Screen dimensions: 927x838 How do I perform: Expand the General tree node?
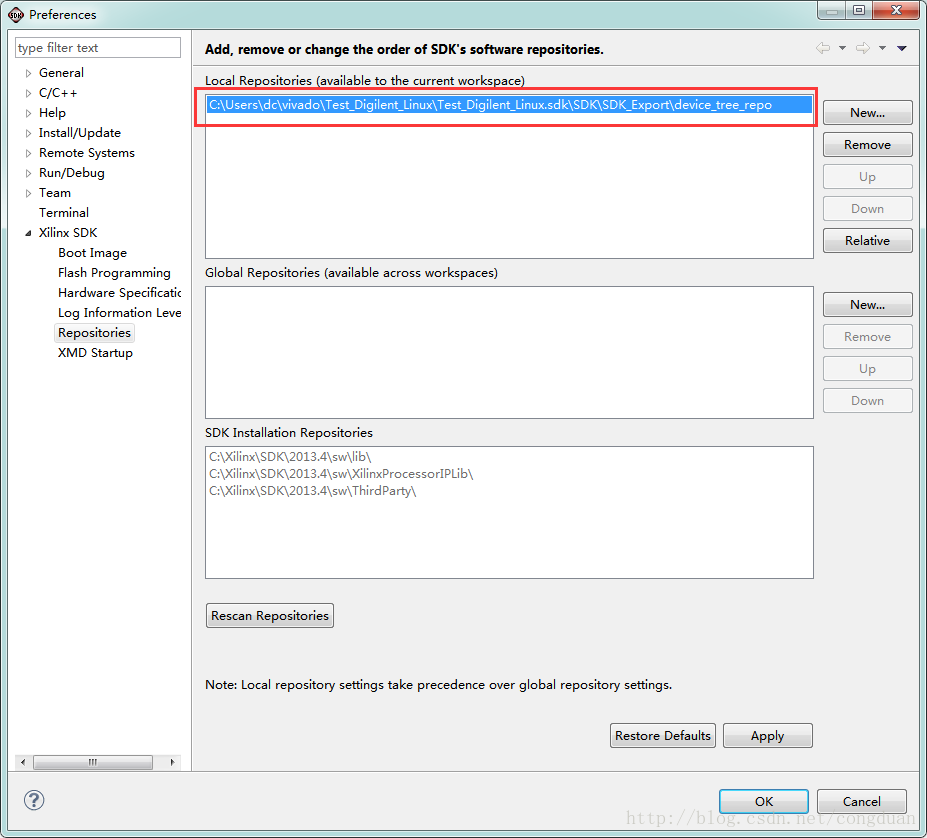(x=28, y=73)
